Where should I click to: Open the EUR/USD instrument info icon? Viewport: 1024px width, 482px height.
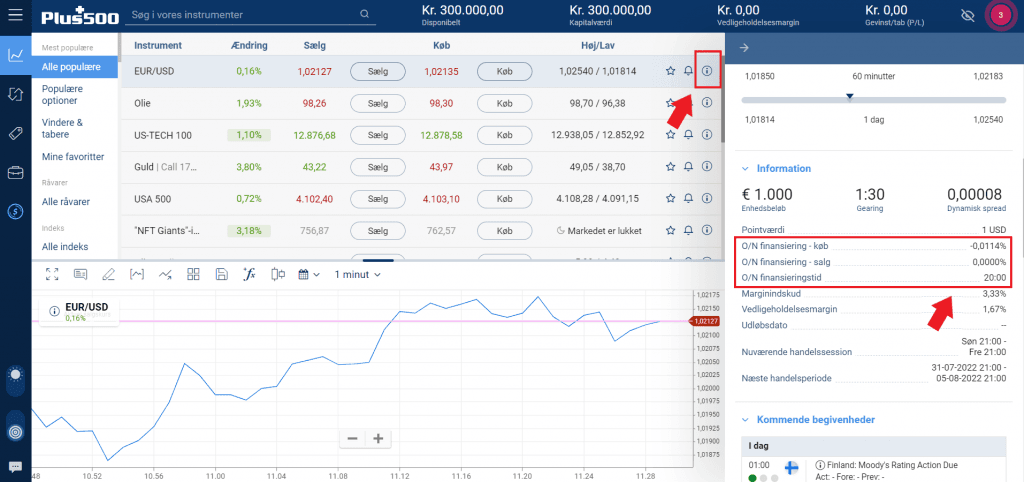coord(707,71)
